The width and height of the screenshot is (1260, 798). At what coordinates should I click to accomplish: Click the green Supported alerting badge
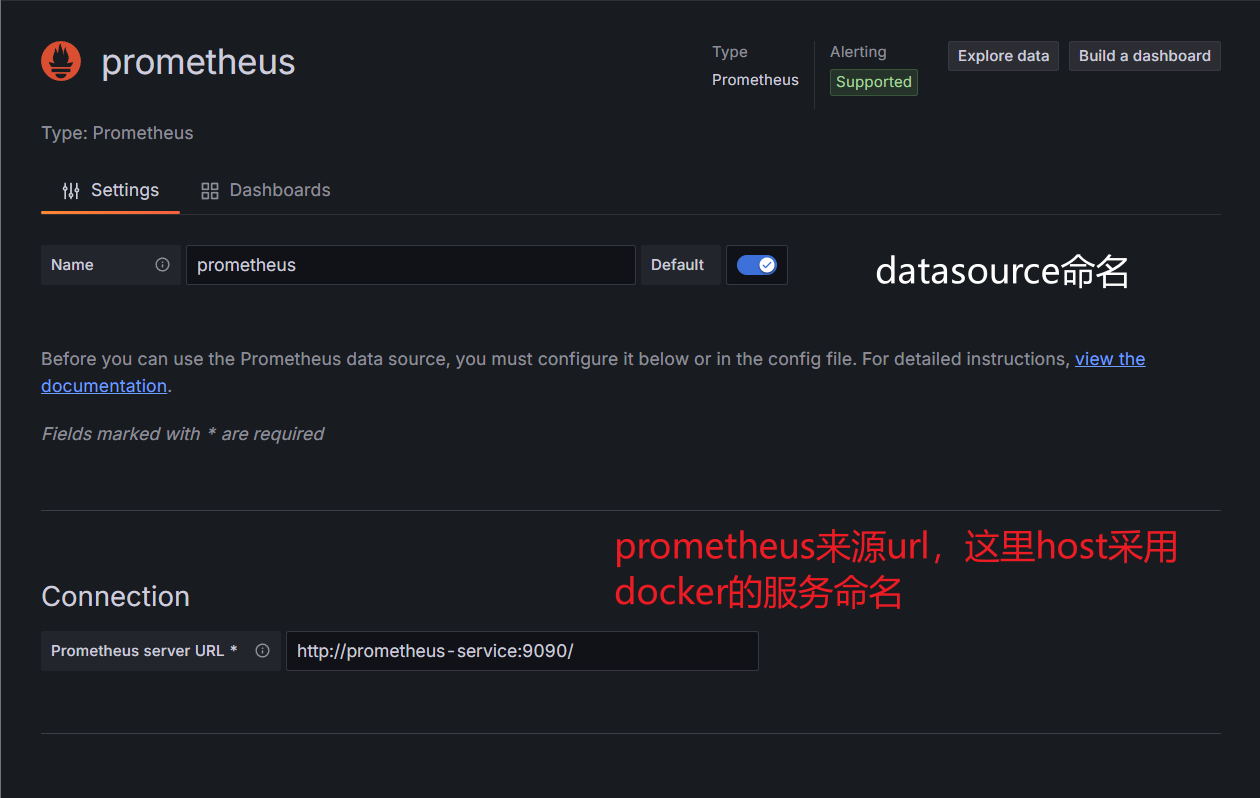click(873, 82)
